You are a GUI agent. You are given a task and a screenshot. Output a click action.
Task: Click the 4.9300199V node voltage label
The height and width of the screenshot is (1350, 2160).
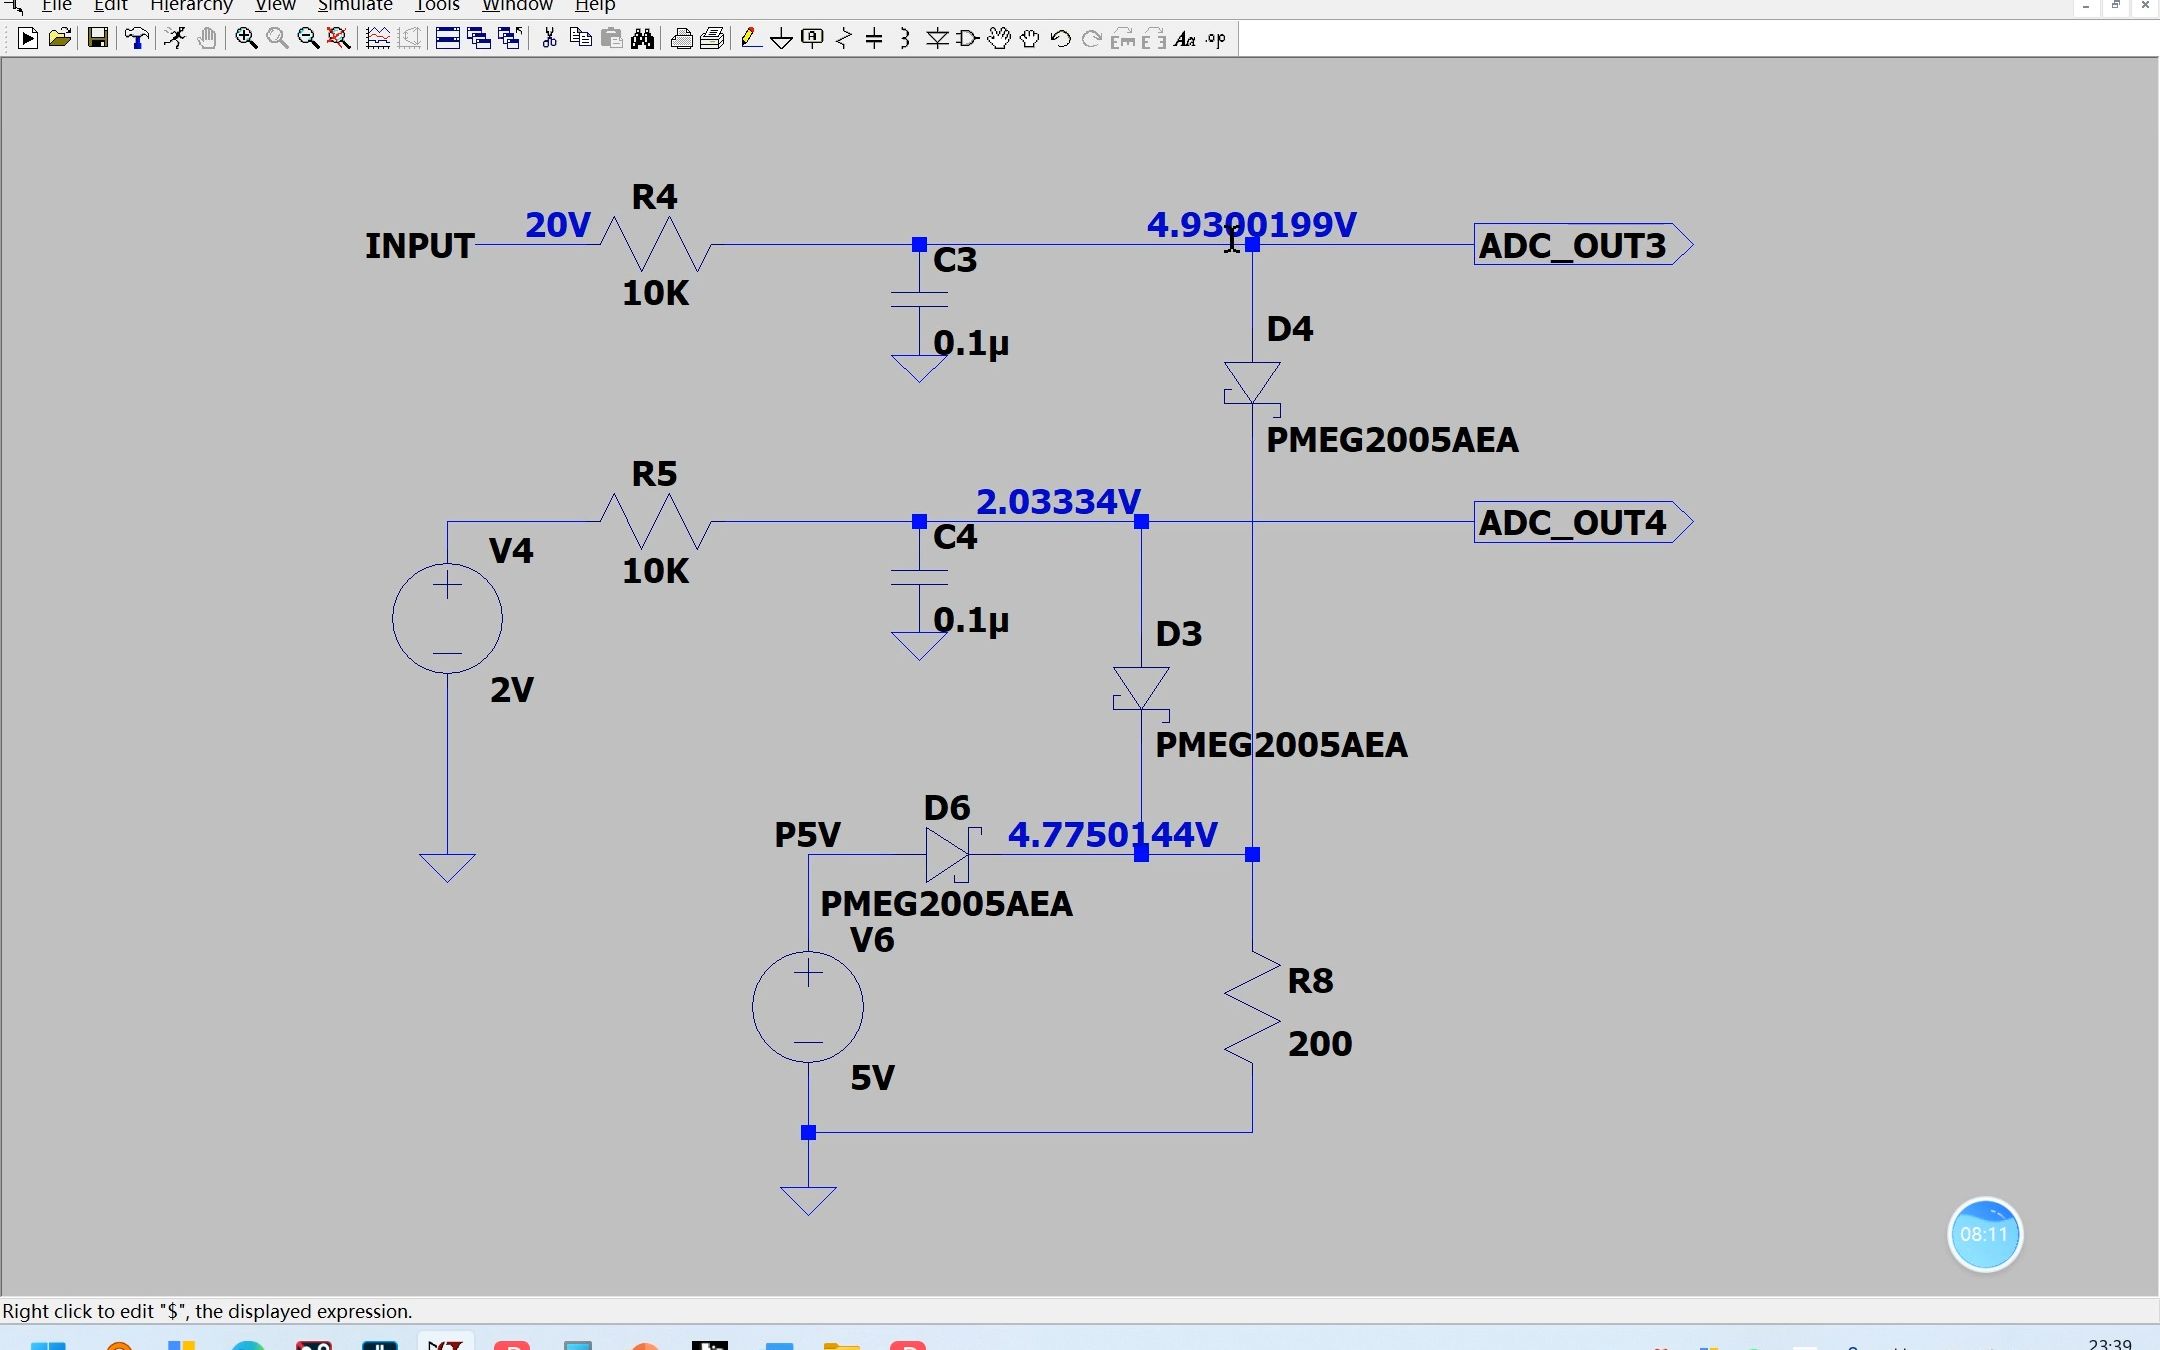click(1252, 225)
